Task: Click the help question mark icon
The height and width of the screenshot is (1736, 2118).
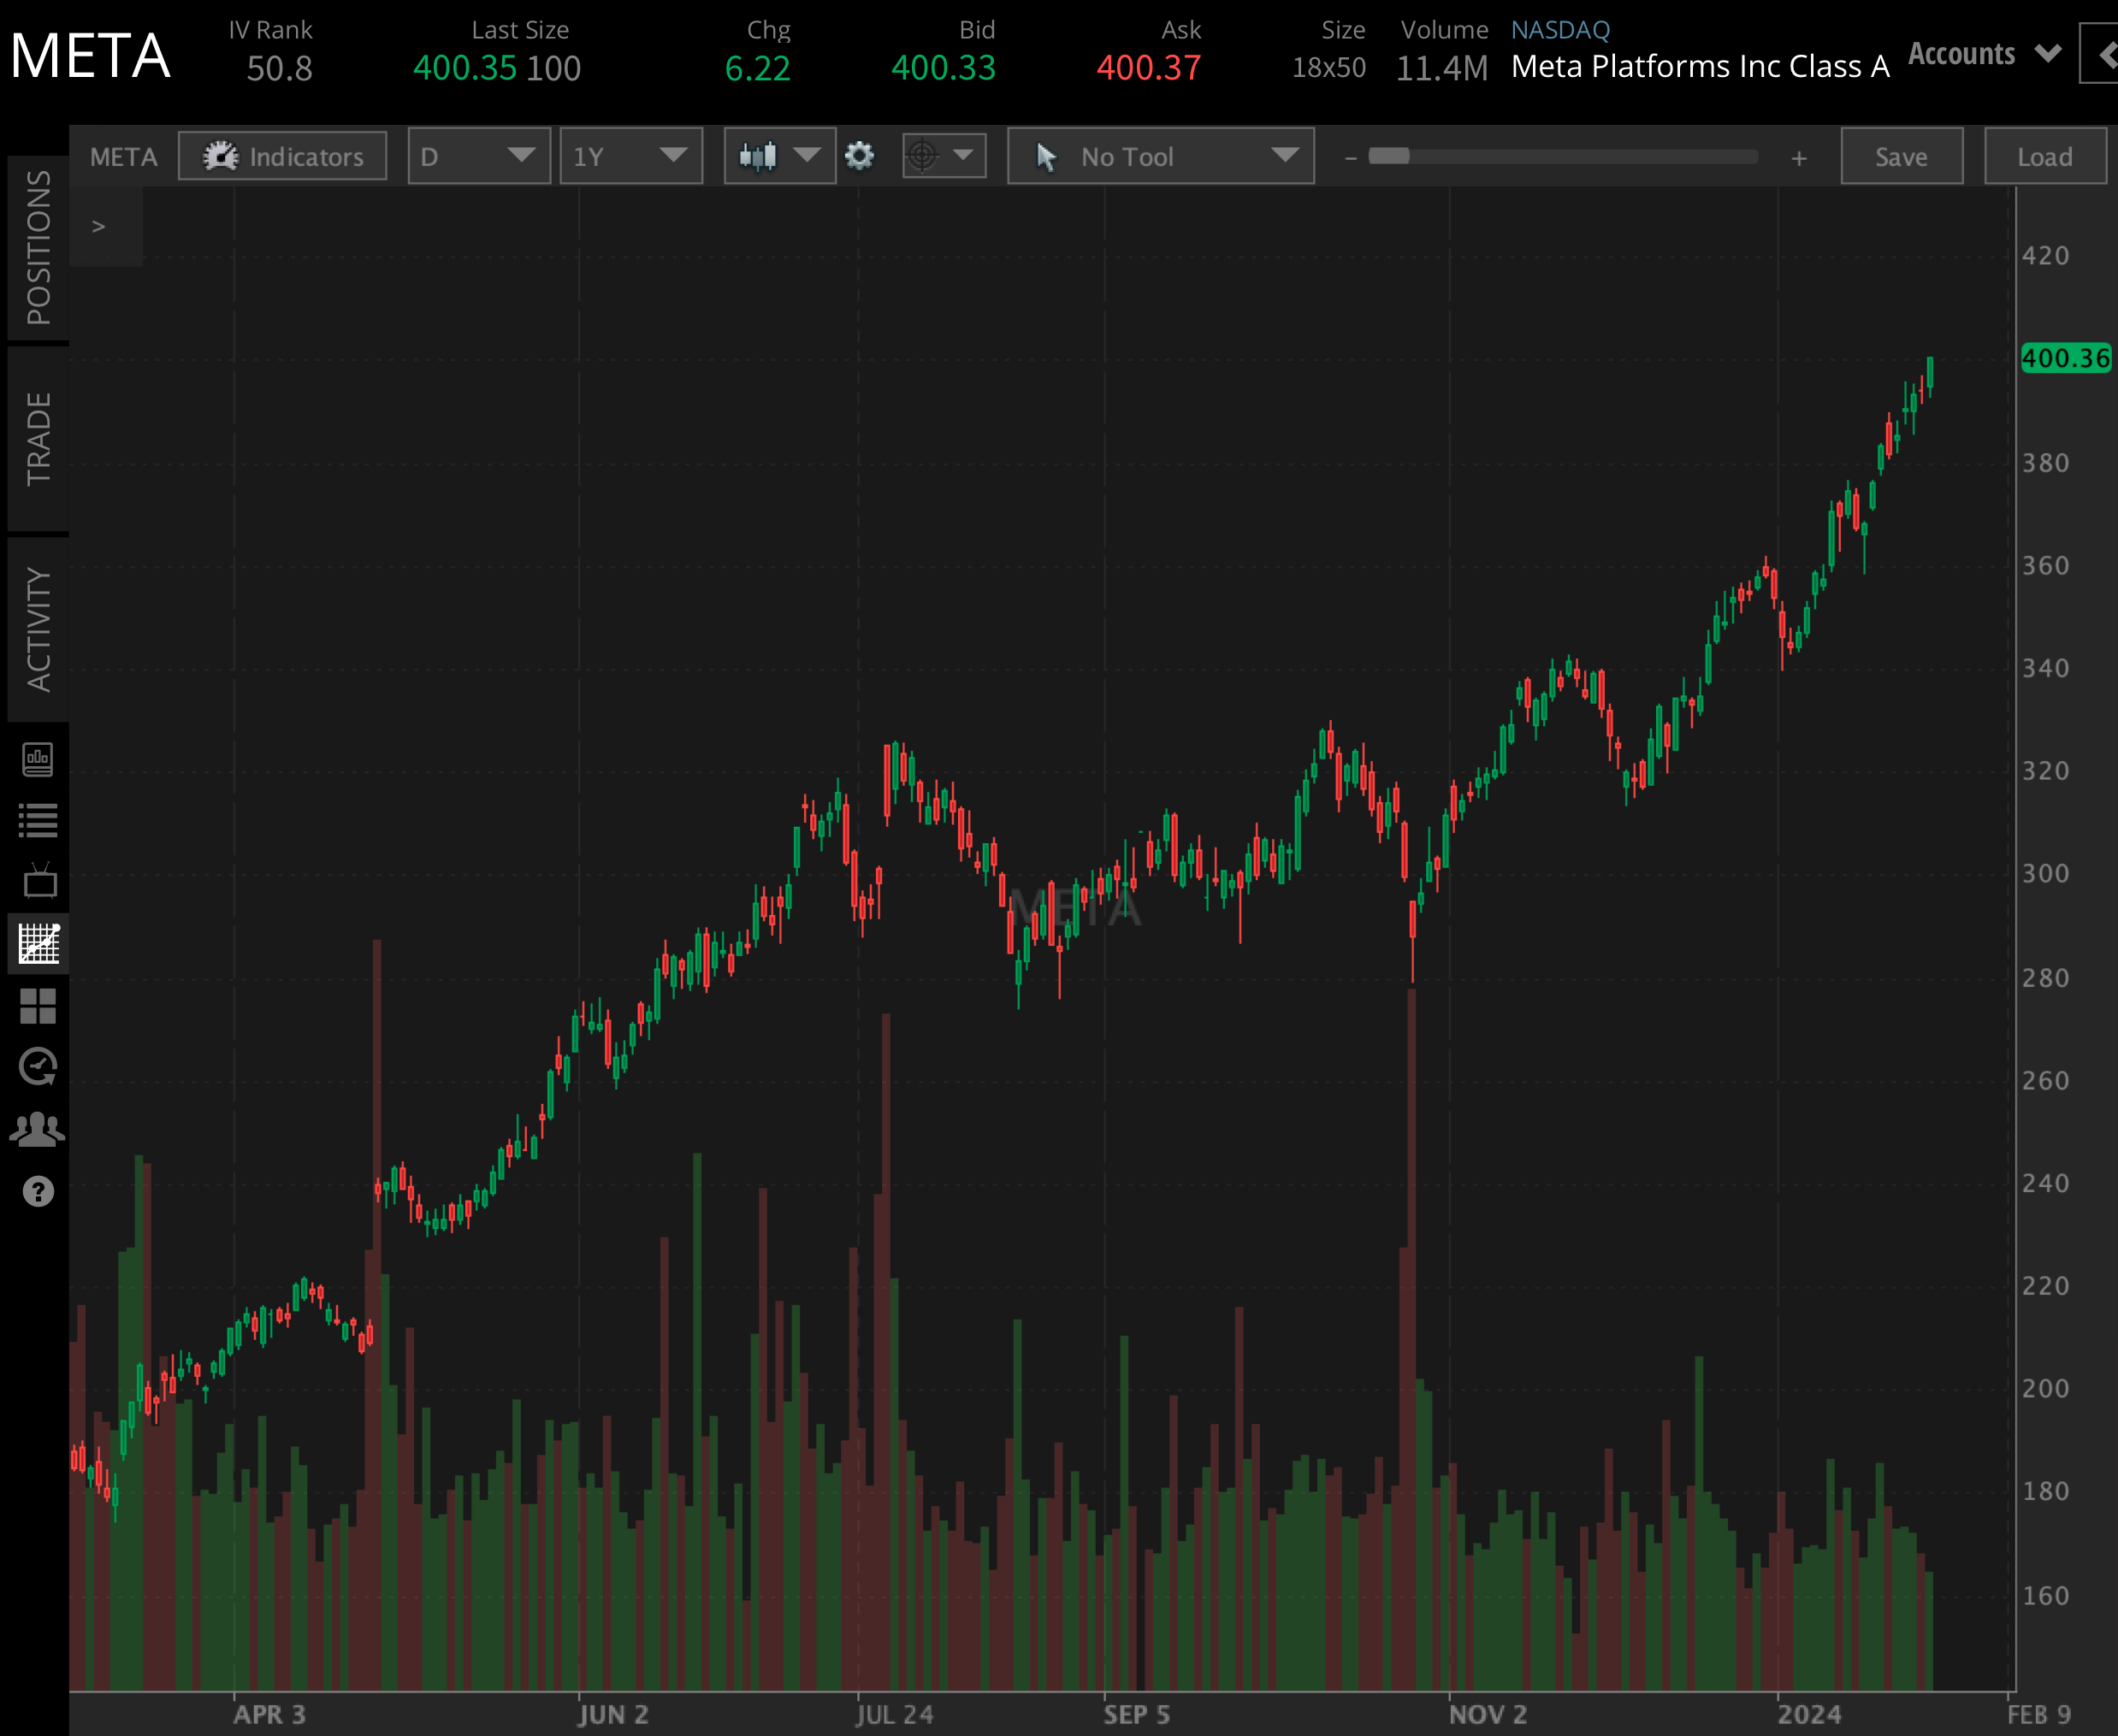Action: [38, 1192]
